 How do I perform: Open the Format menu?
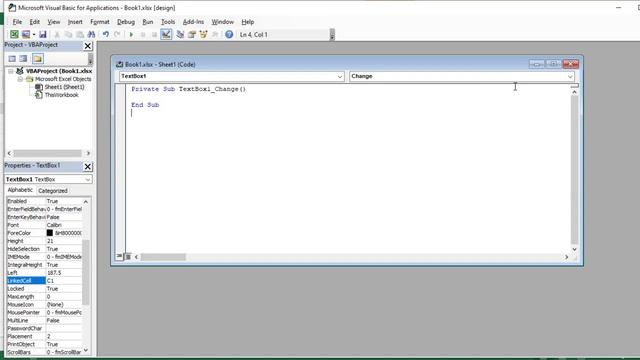point(100,22)
